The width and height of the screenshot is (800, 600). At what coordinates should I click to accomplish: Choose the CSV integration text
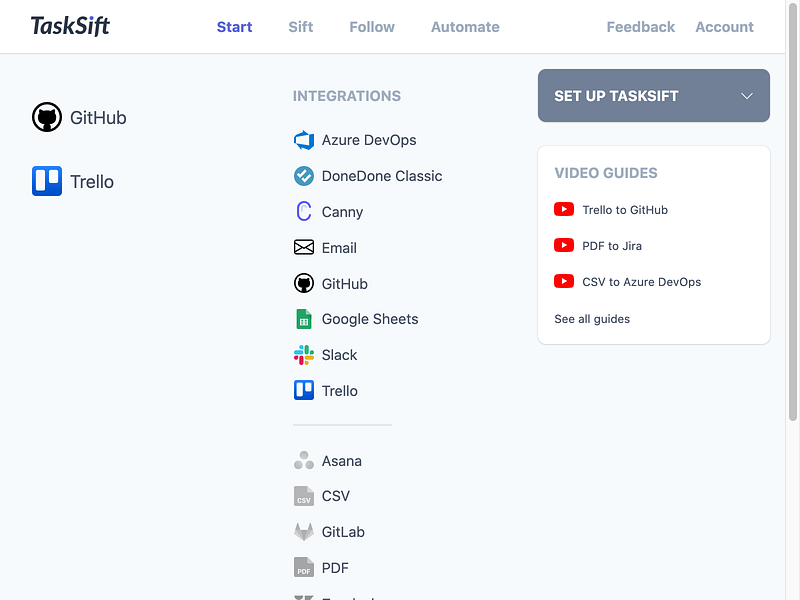[x=336, y=496]
